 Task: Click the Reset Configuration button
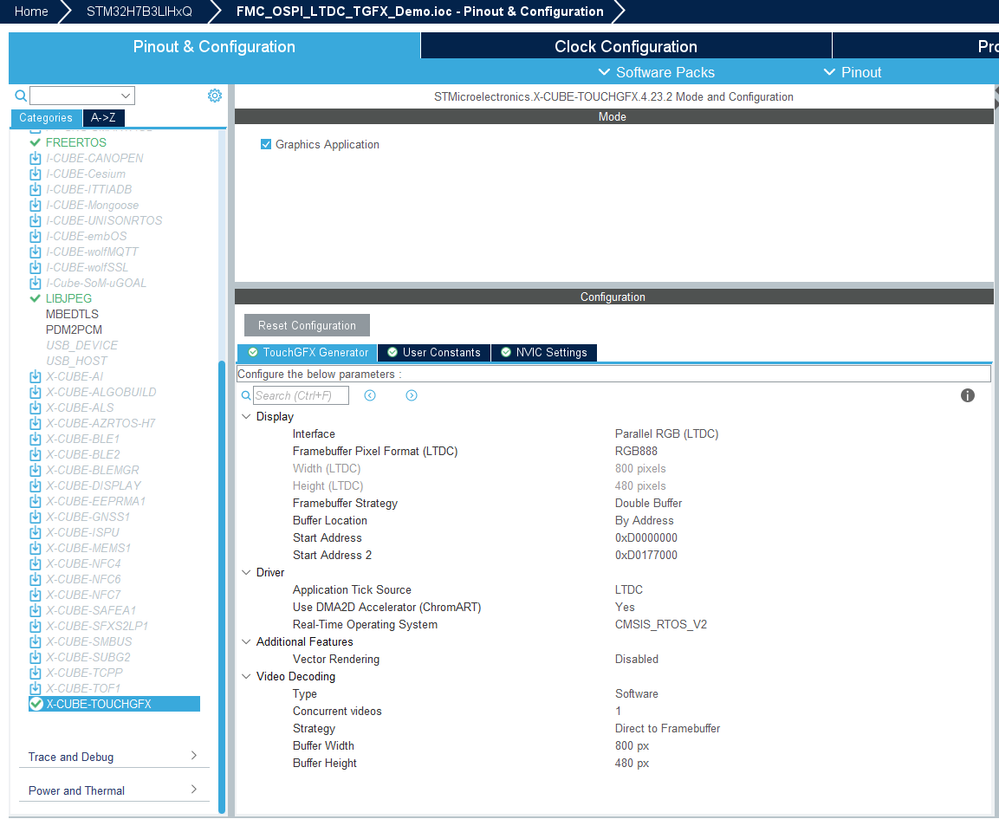[307, 325]
